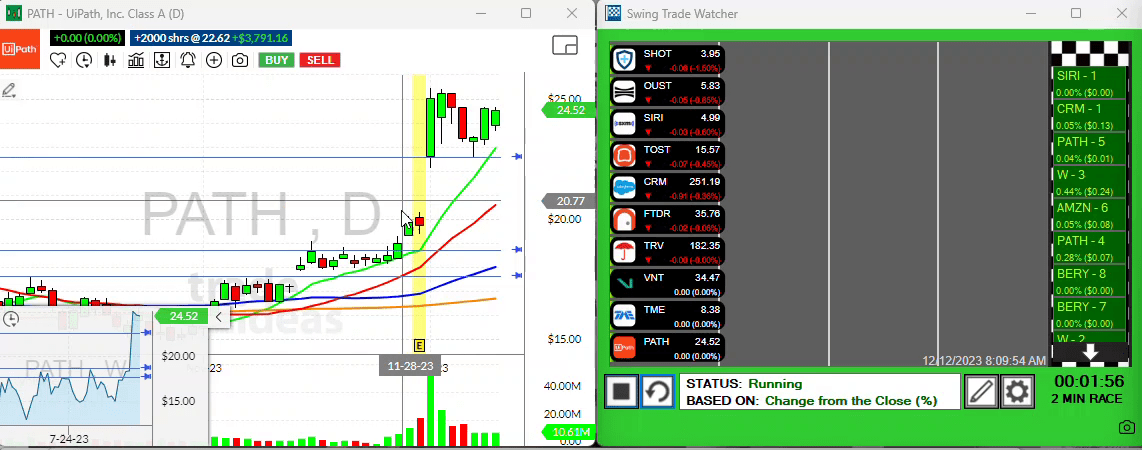
Task: Click the down arrow below leaderboard
Action: click(x=1090, y=353)
